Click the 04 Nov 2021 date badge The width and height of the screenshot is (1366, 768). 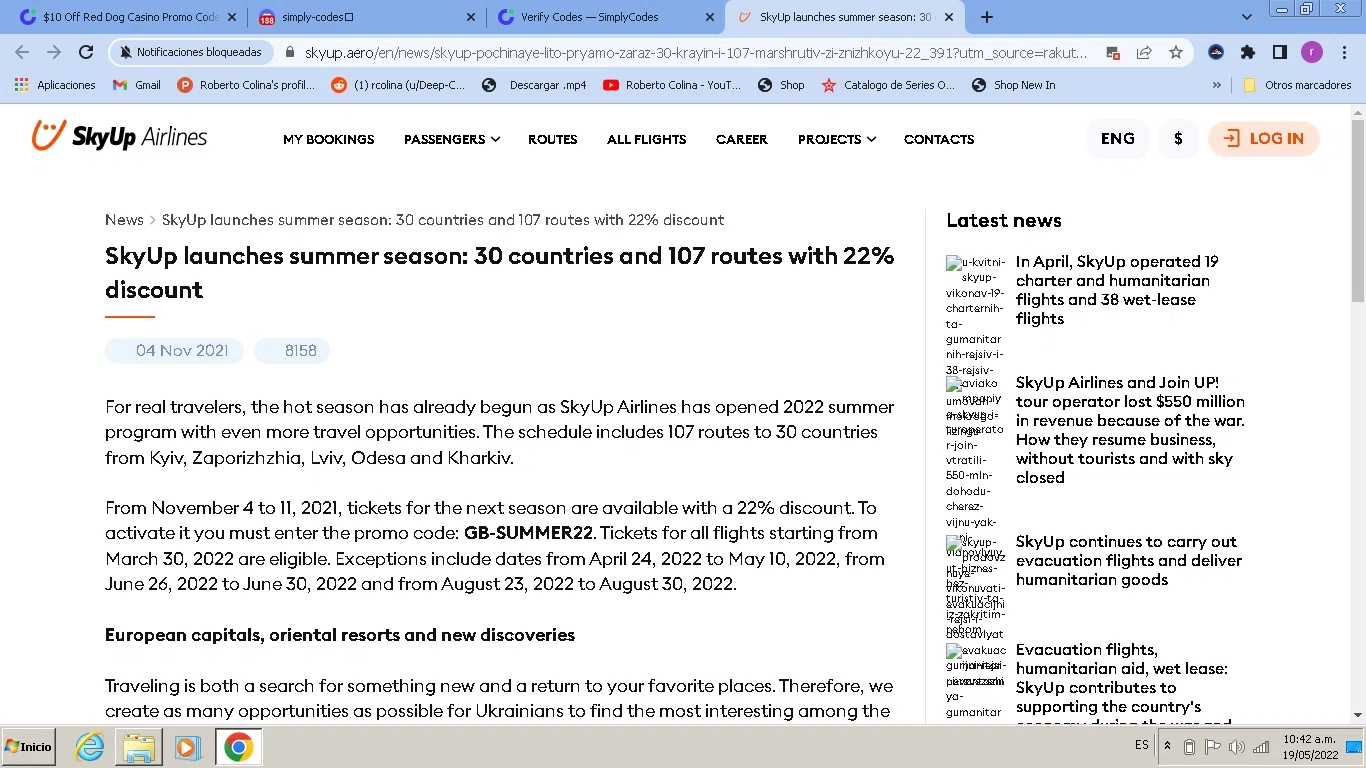174,351
